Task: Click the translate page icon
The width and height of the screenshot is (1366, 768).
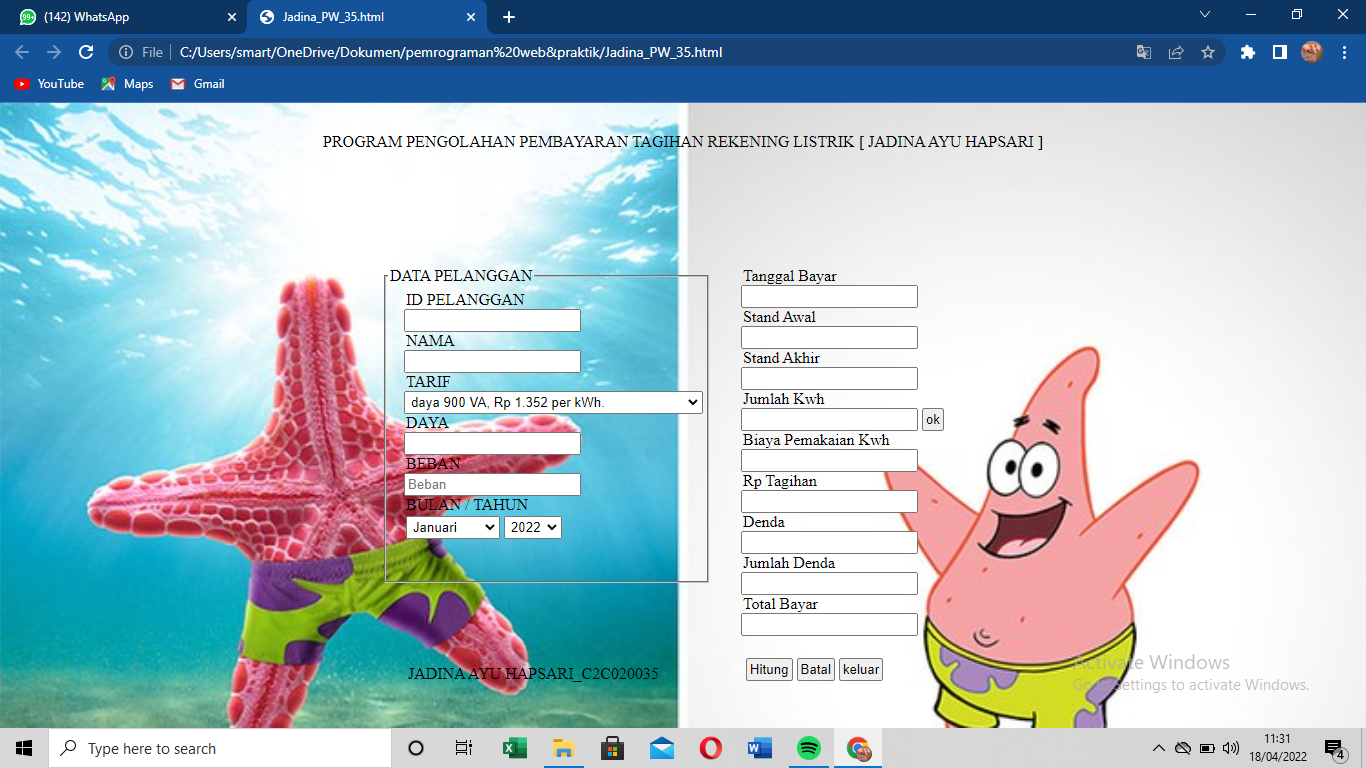Action: click(x=1144, y=52)
